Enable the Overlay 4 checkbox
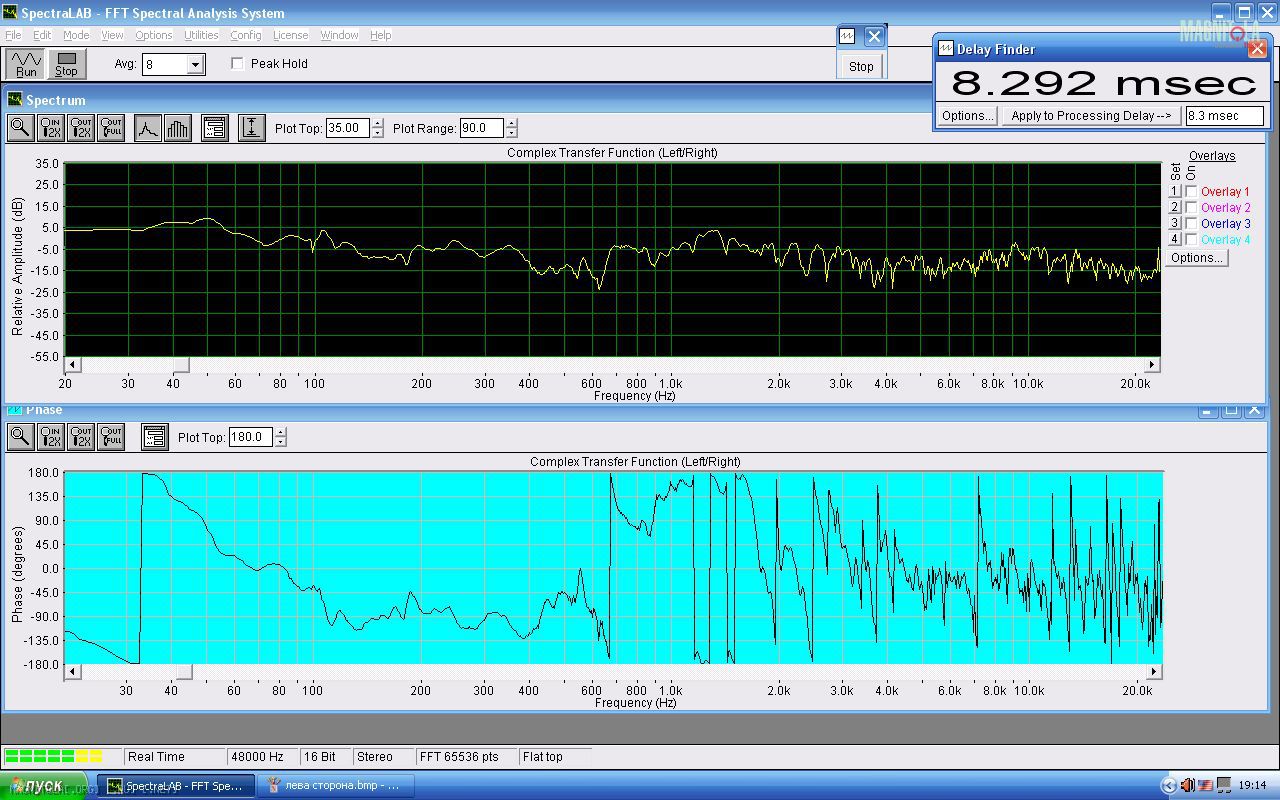1280x800 pixels. coord(1191,240)
